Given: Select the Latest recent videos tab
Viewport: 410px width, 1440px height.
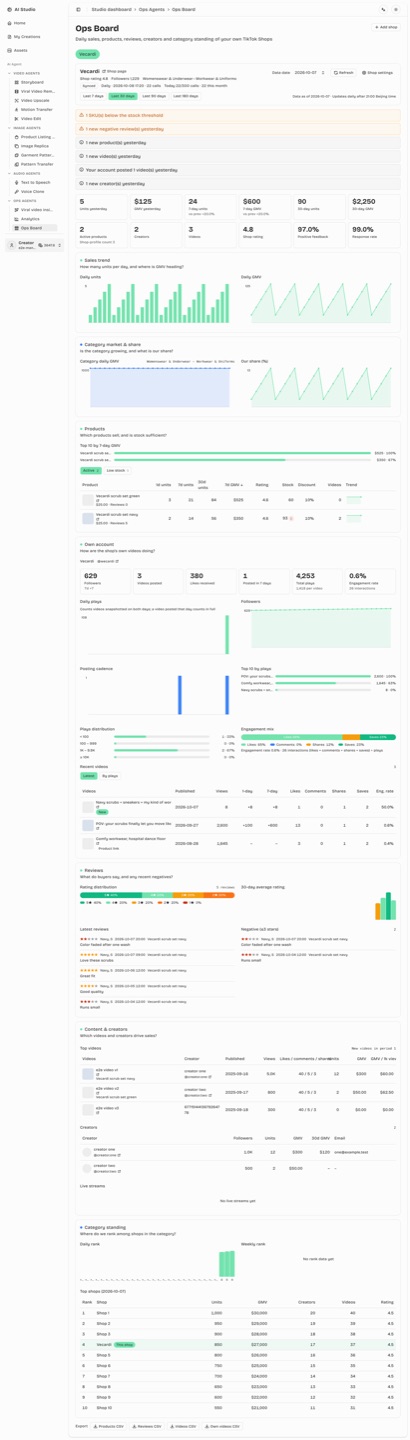Looking at the screenshot, I should click(89, 776).
